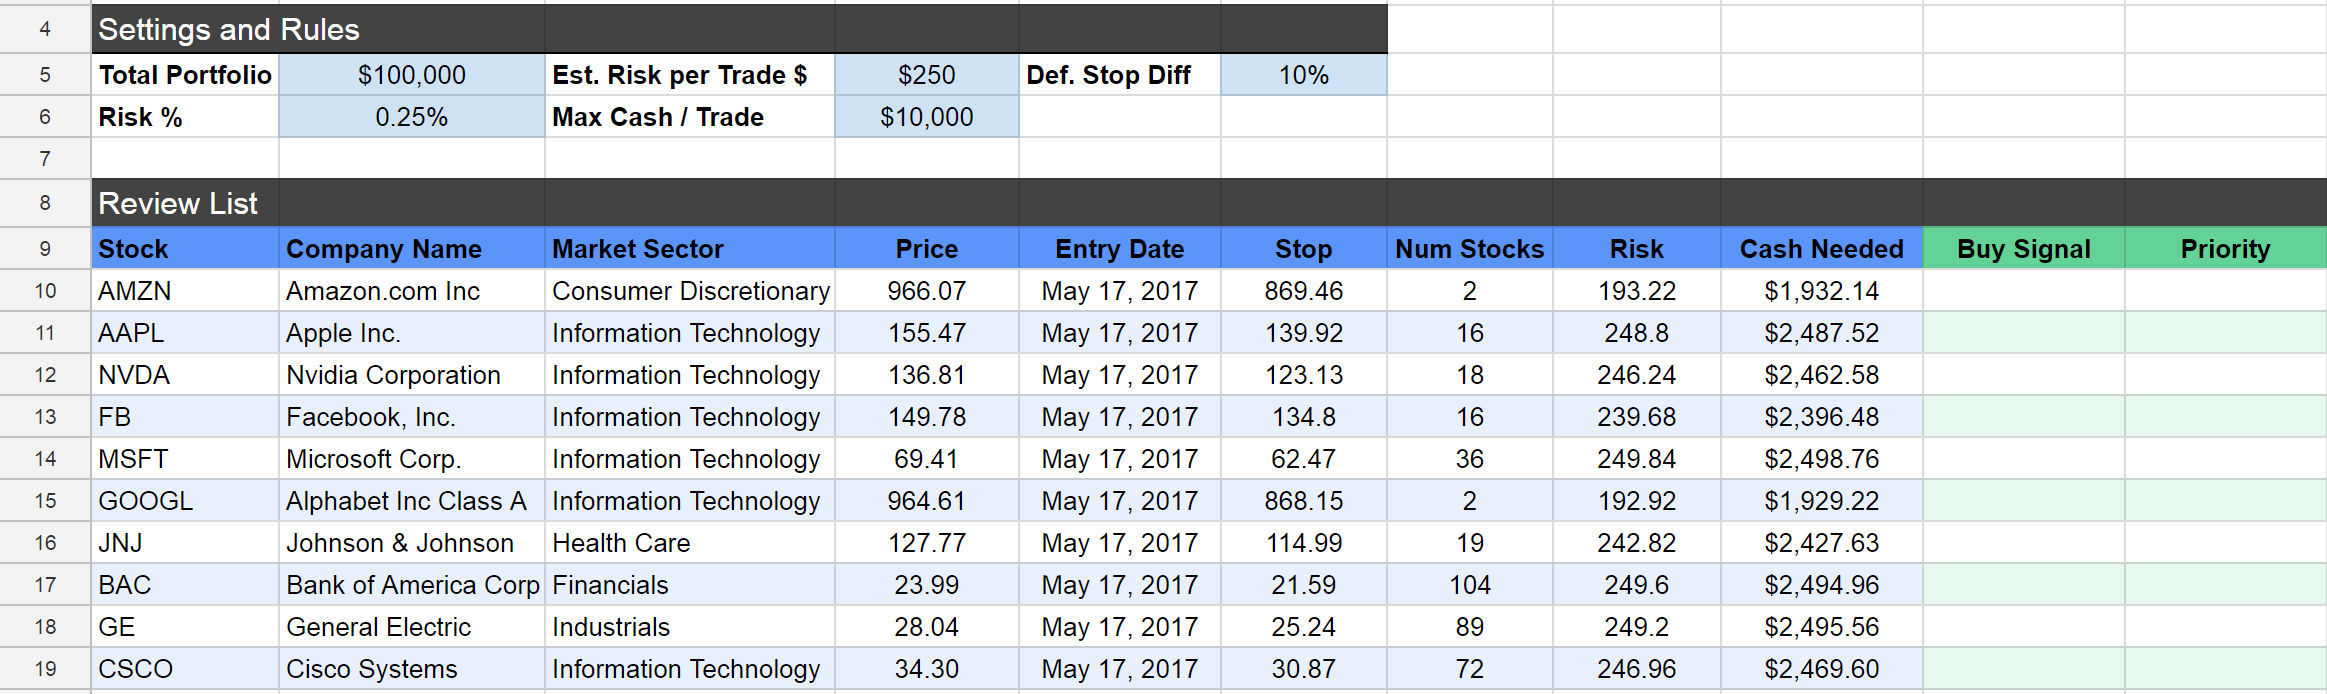
Task: Select the Cash Needed value $1,932.14
Action: pyautogui.click(x=1821, y=291)
